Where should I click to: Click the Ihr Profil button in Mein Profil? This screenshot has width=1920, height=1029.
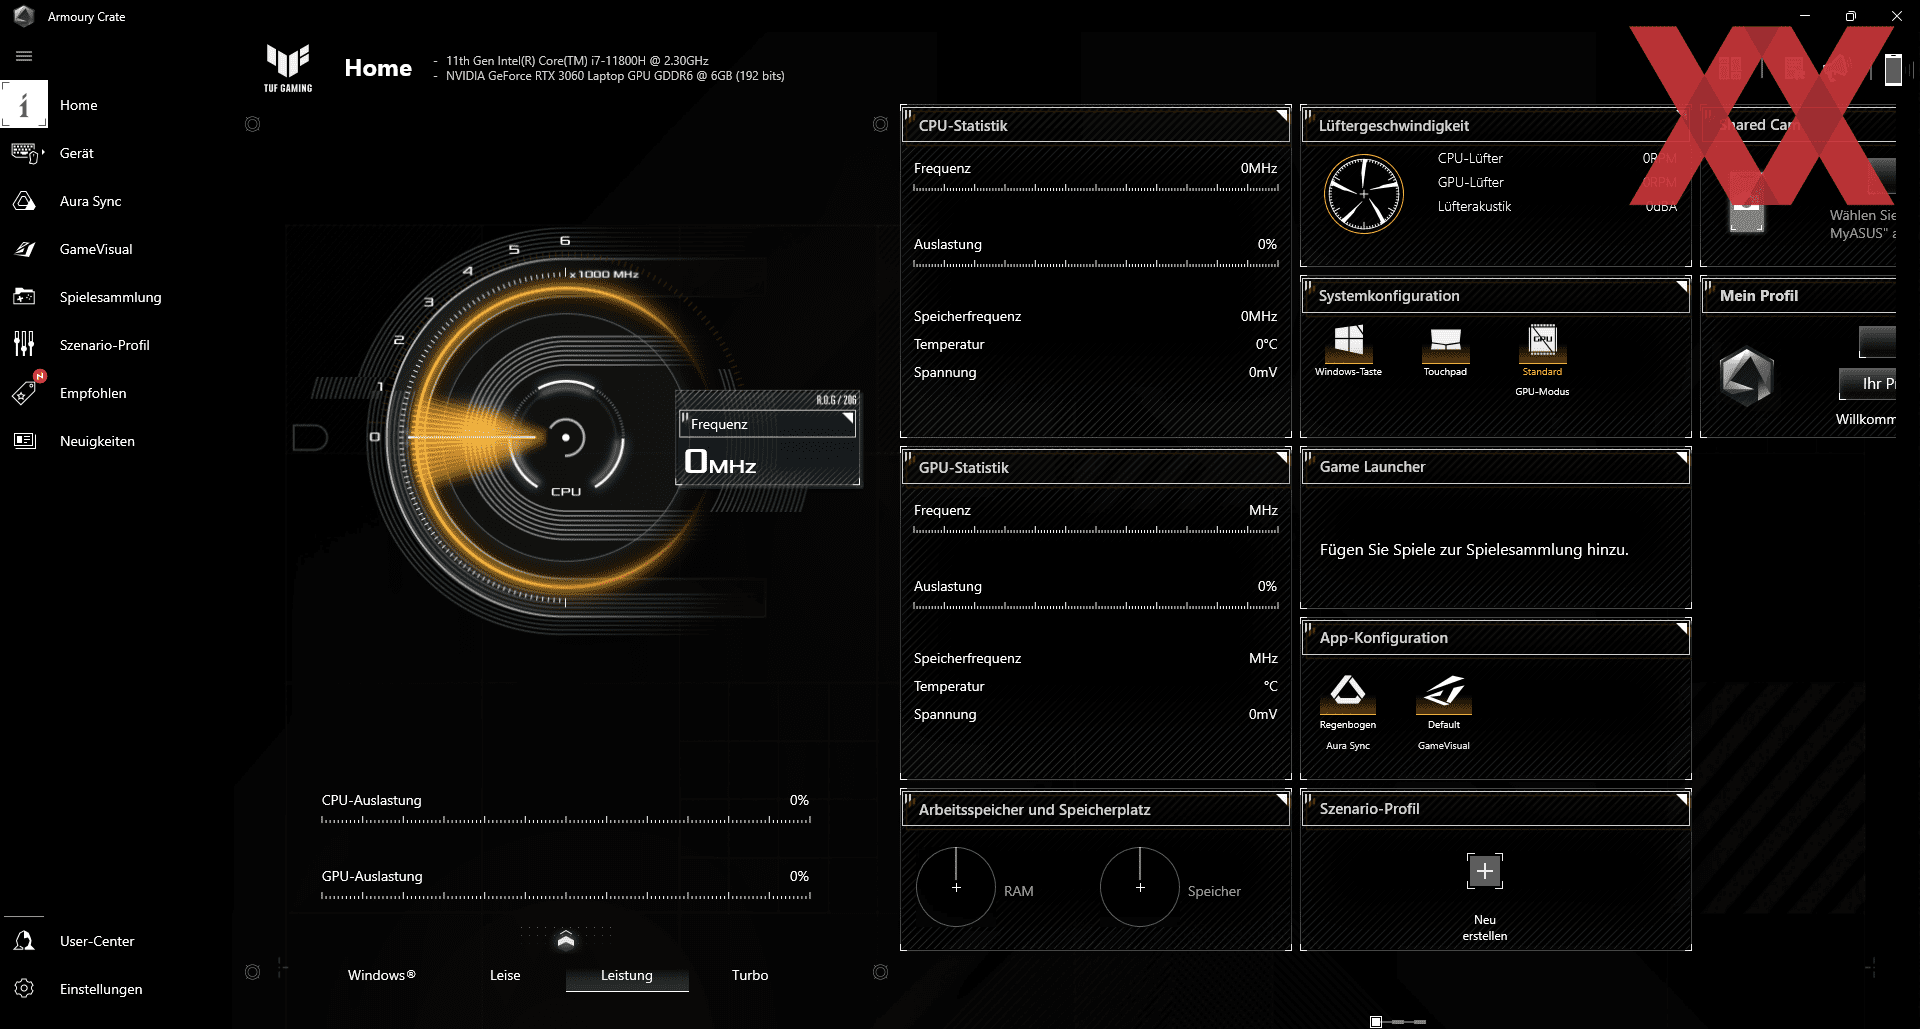point(1867,384)
